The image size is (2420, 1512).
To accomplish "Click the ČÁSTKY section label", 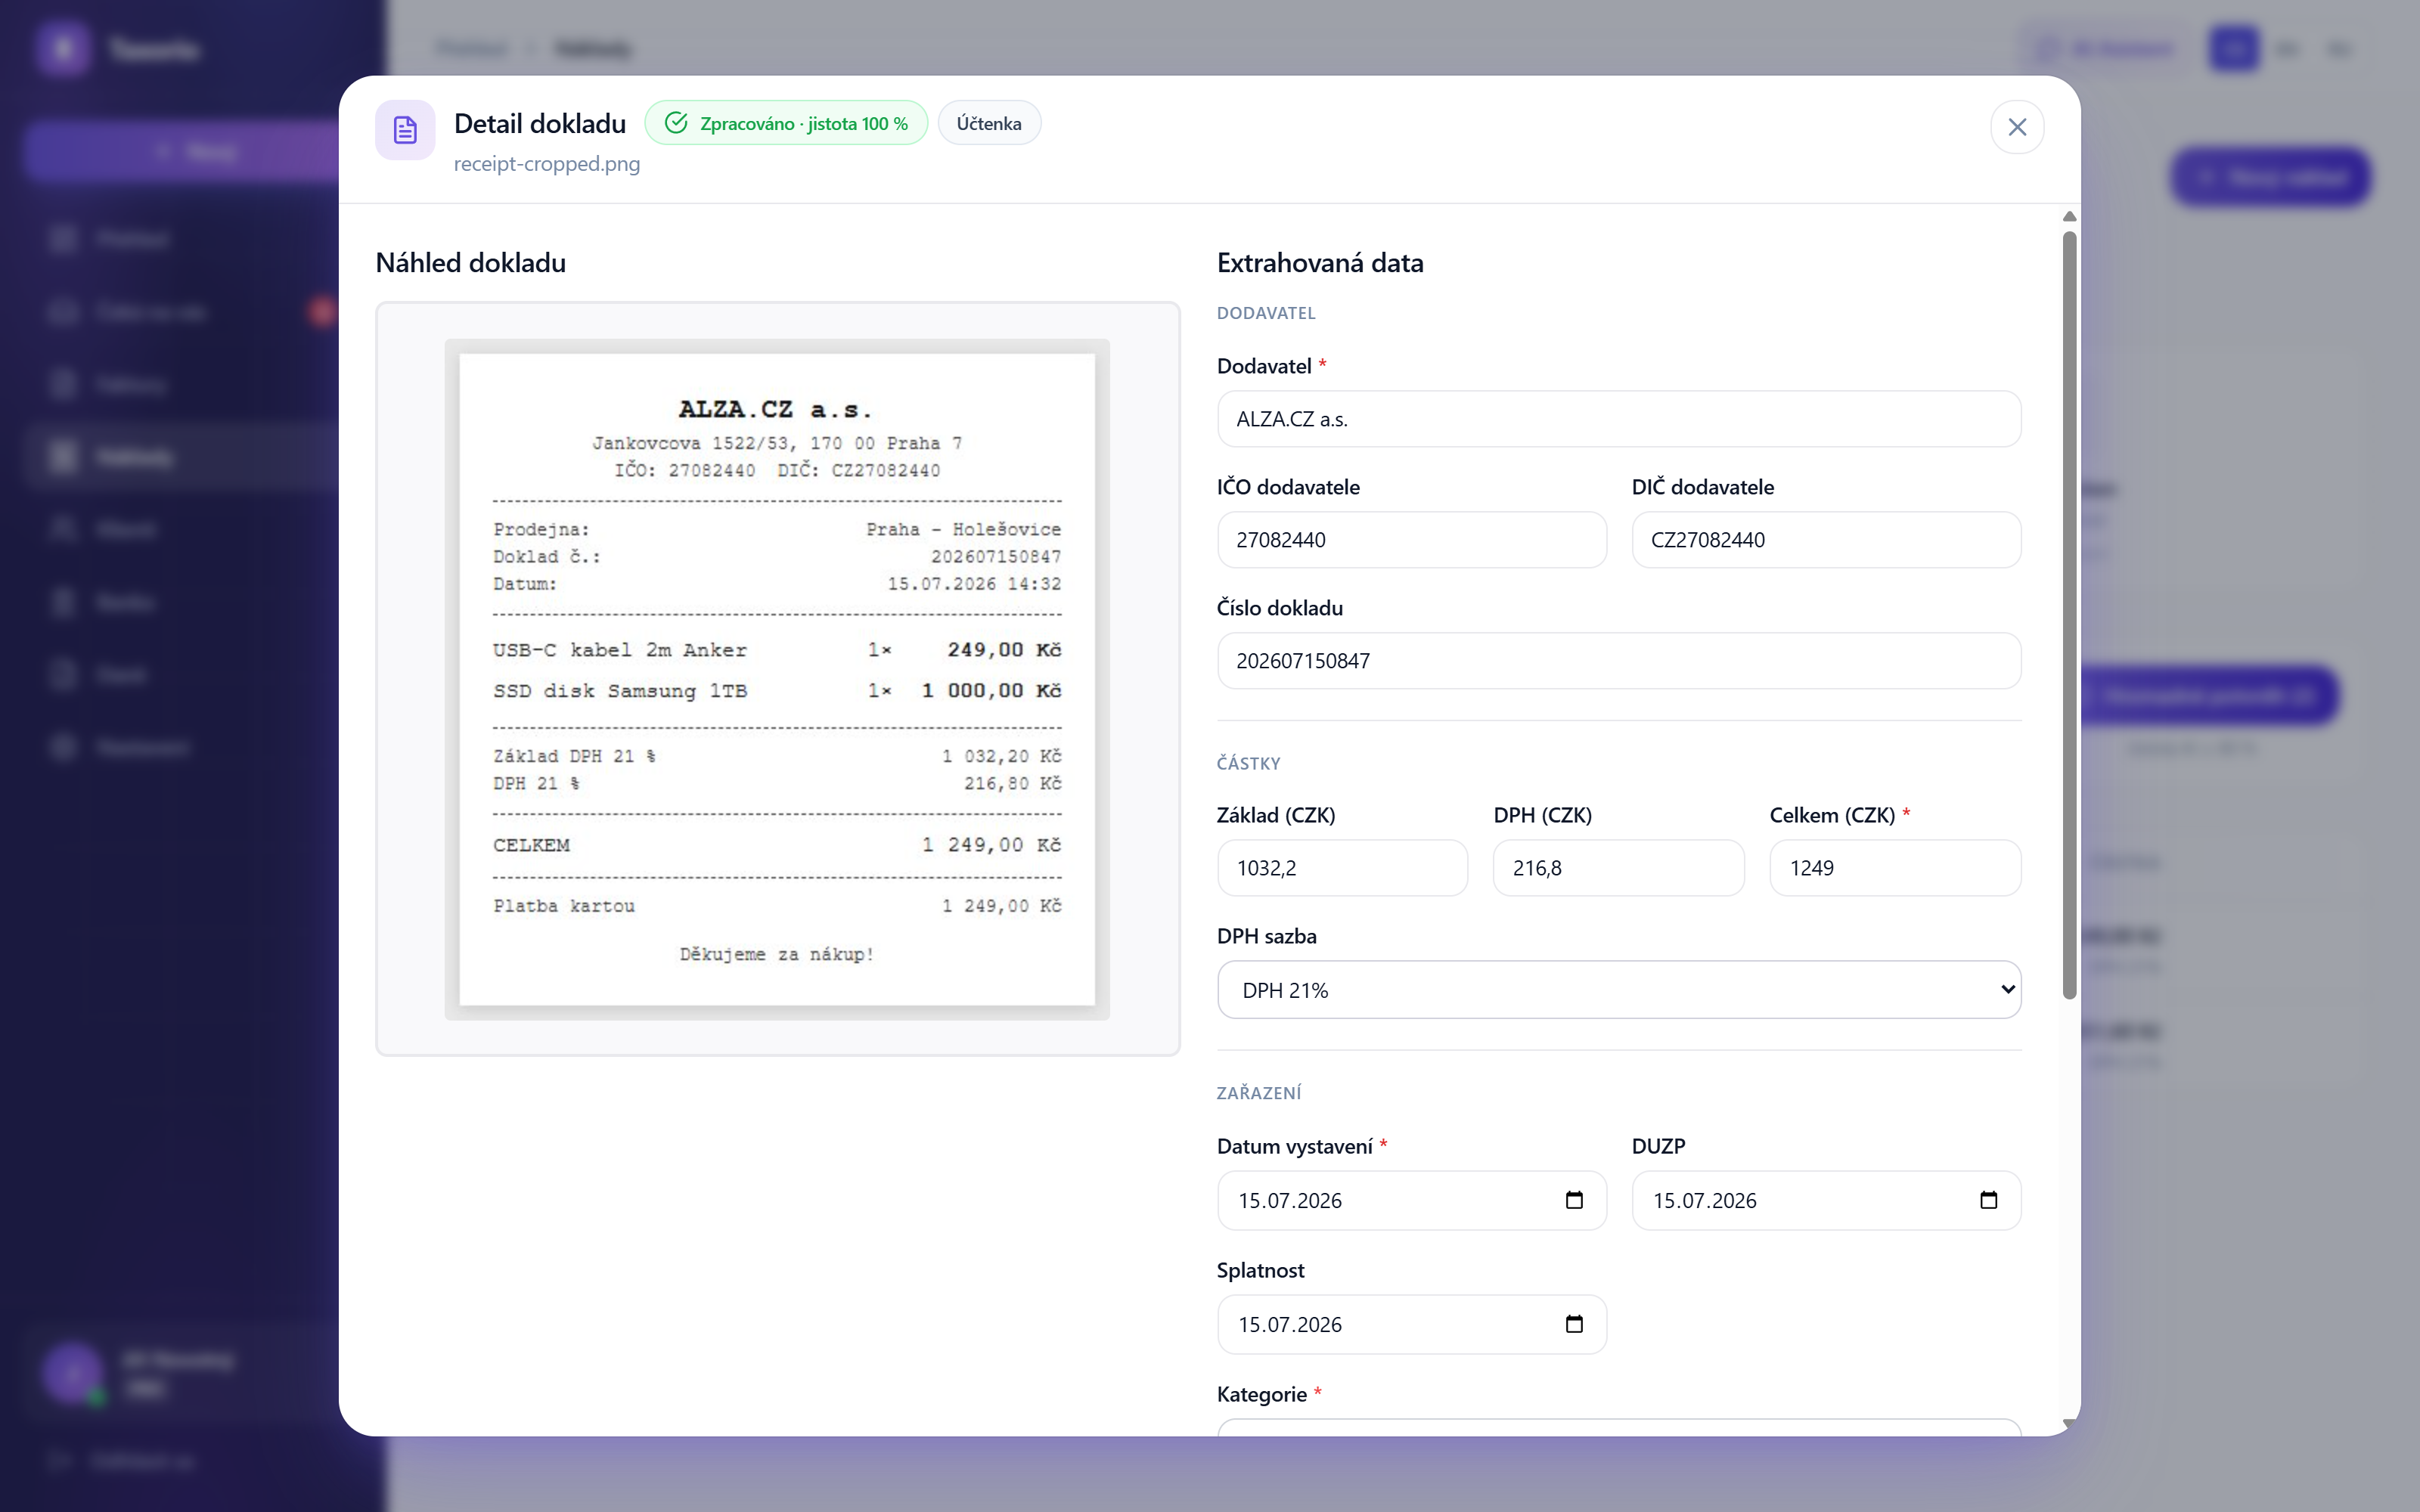I will point(1248,763).
